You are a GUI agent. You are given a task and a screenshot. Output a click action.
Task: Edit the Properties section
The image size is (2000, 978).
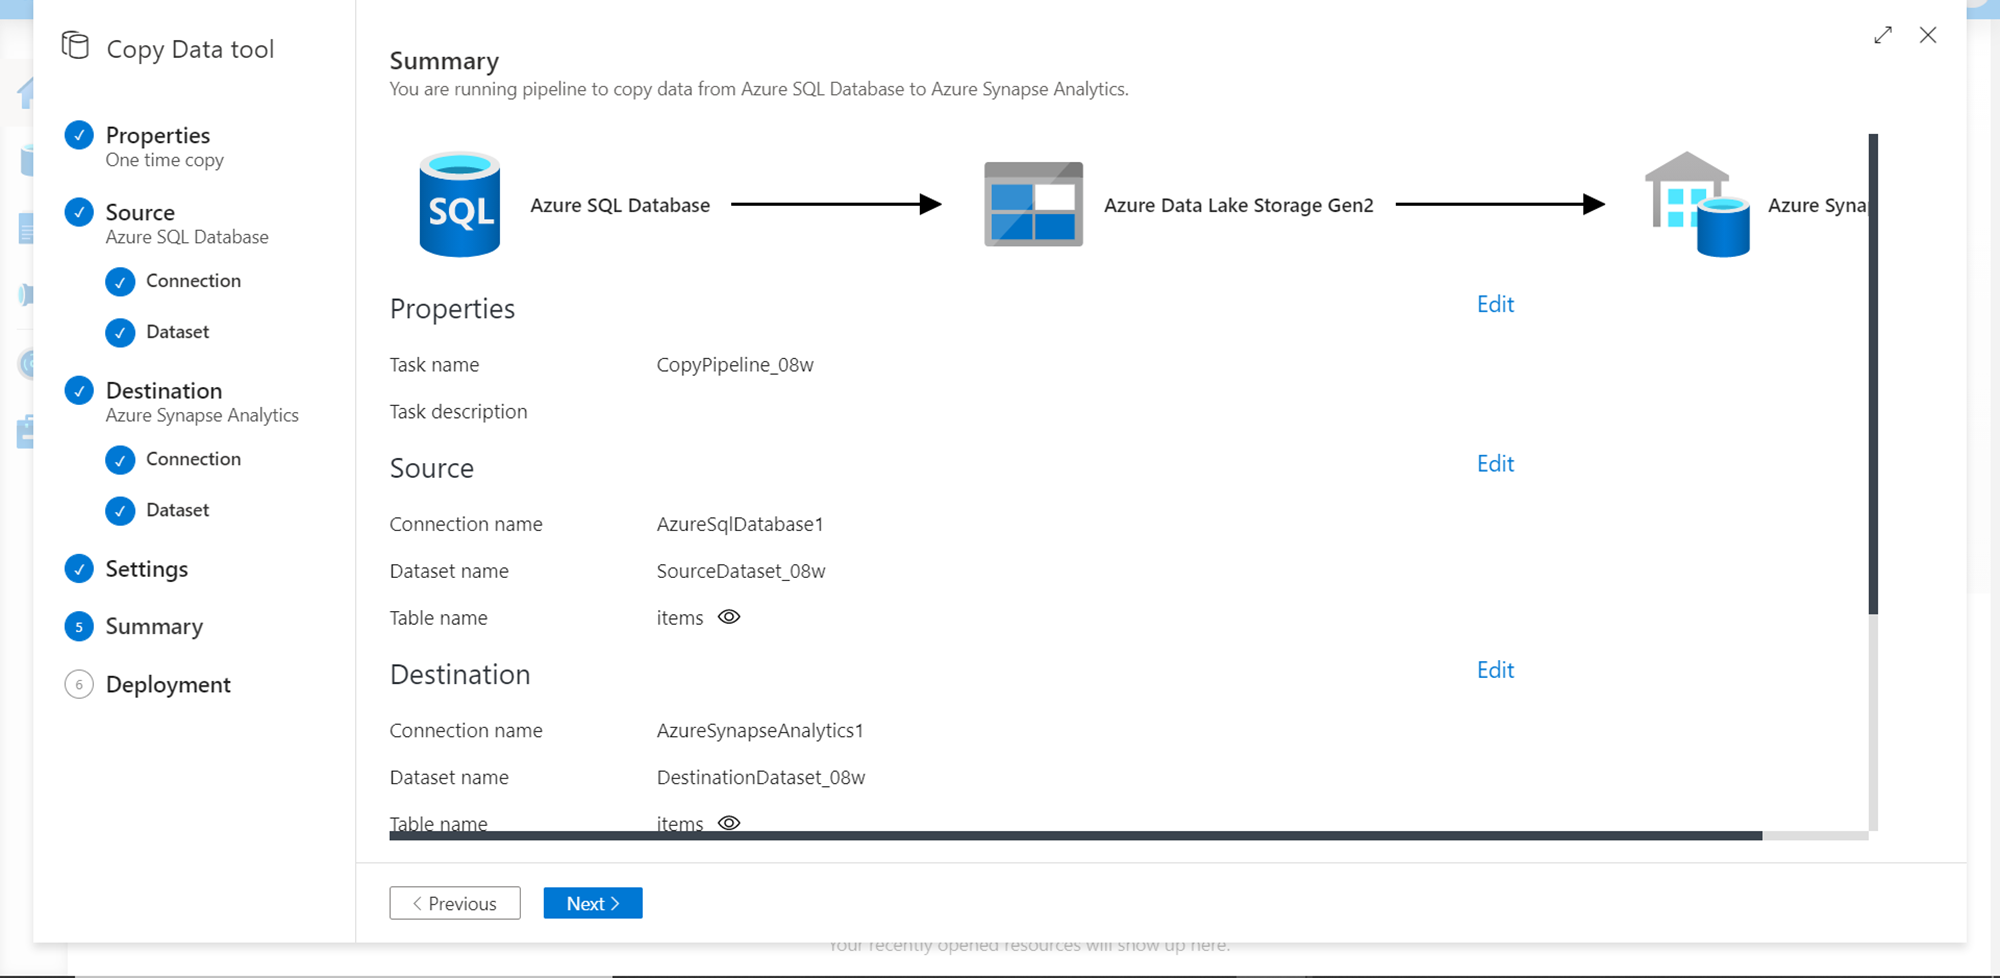click(x=1495, y=304)
